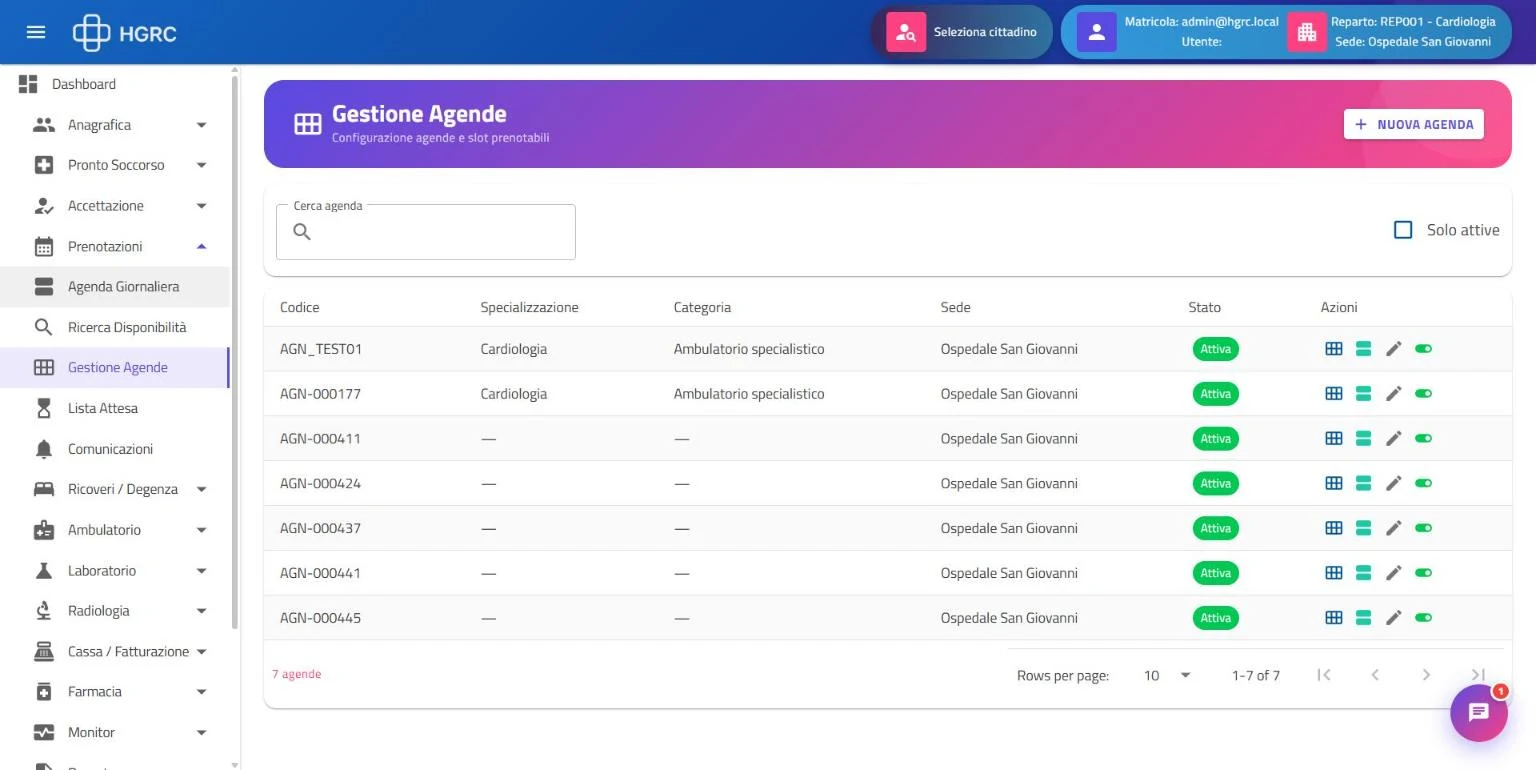The width and height of the screenshot is (1536, 770).
Task: Toggle active status of agenda AGN-000411
Action: coord(1424,438)
